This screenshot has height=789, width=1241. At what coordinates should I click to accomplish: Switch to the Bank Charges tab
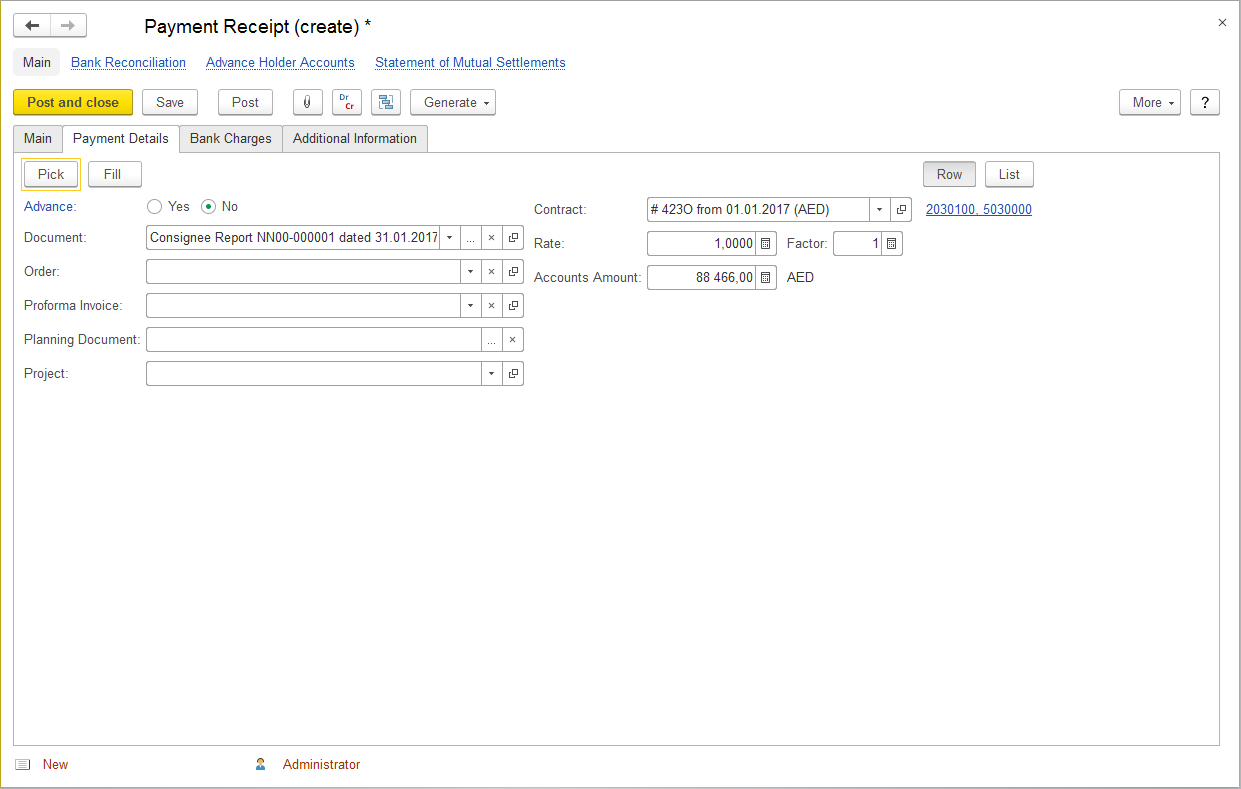(x=230, y=139)
